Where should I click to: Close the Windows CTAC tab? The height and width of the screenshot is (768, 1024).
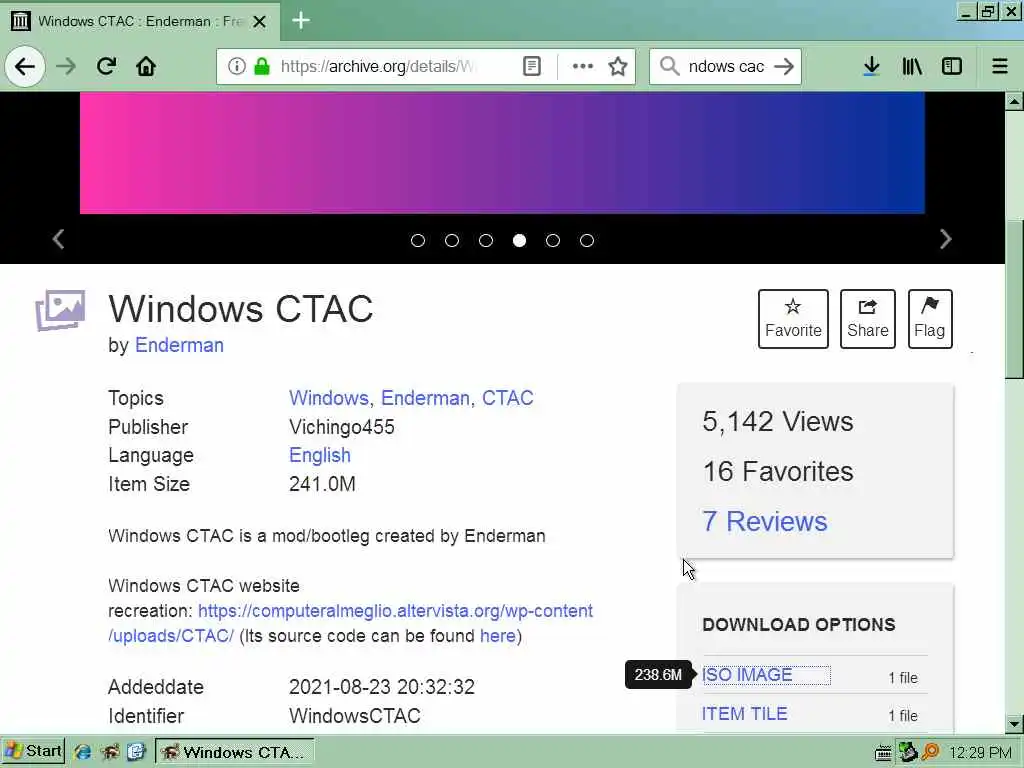click(x=259, y=22)
